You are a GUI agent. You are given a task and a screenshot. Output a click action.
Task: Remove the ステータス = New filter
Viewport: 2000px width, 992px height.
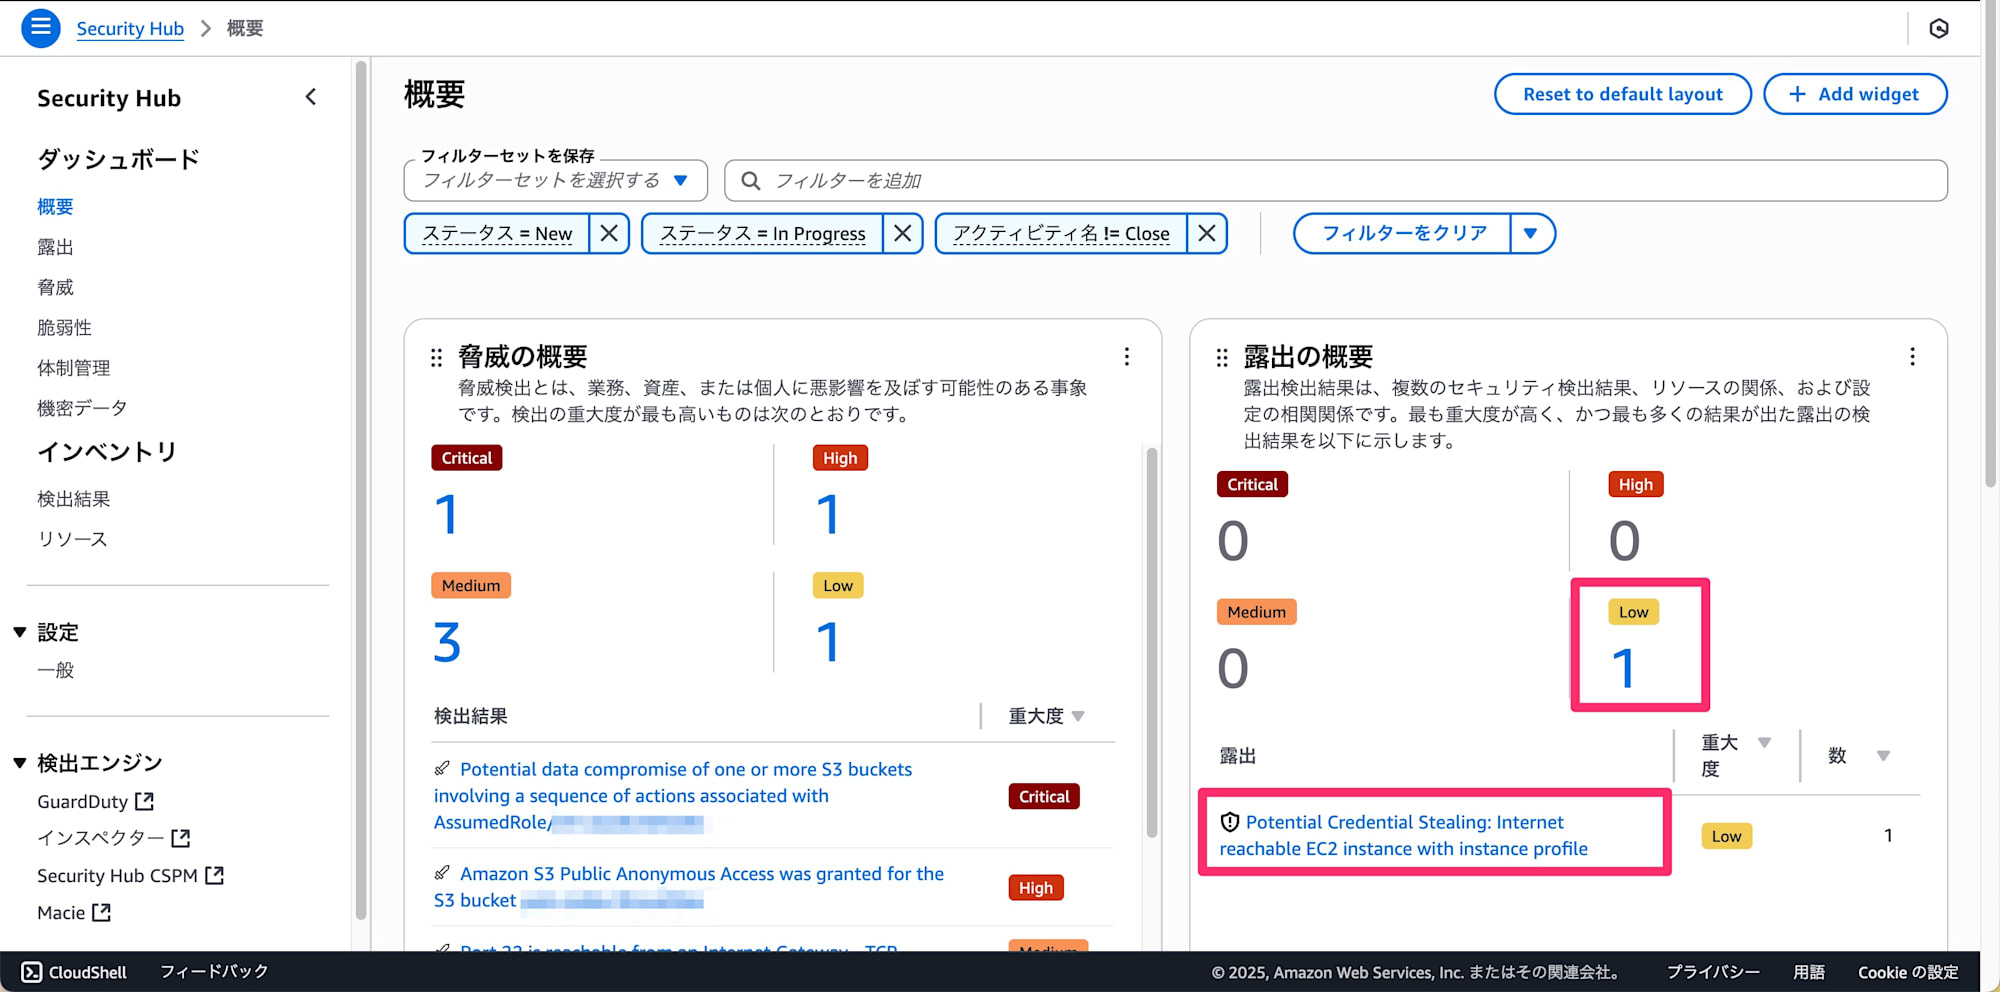click(609, 233)
